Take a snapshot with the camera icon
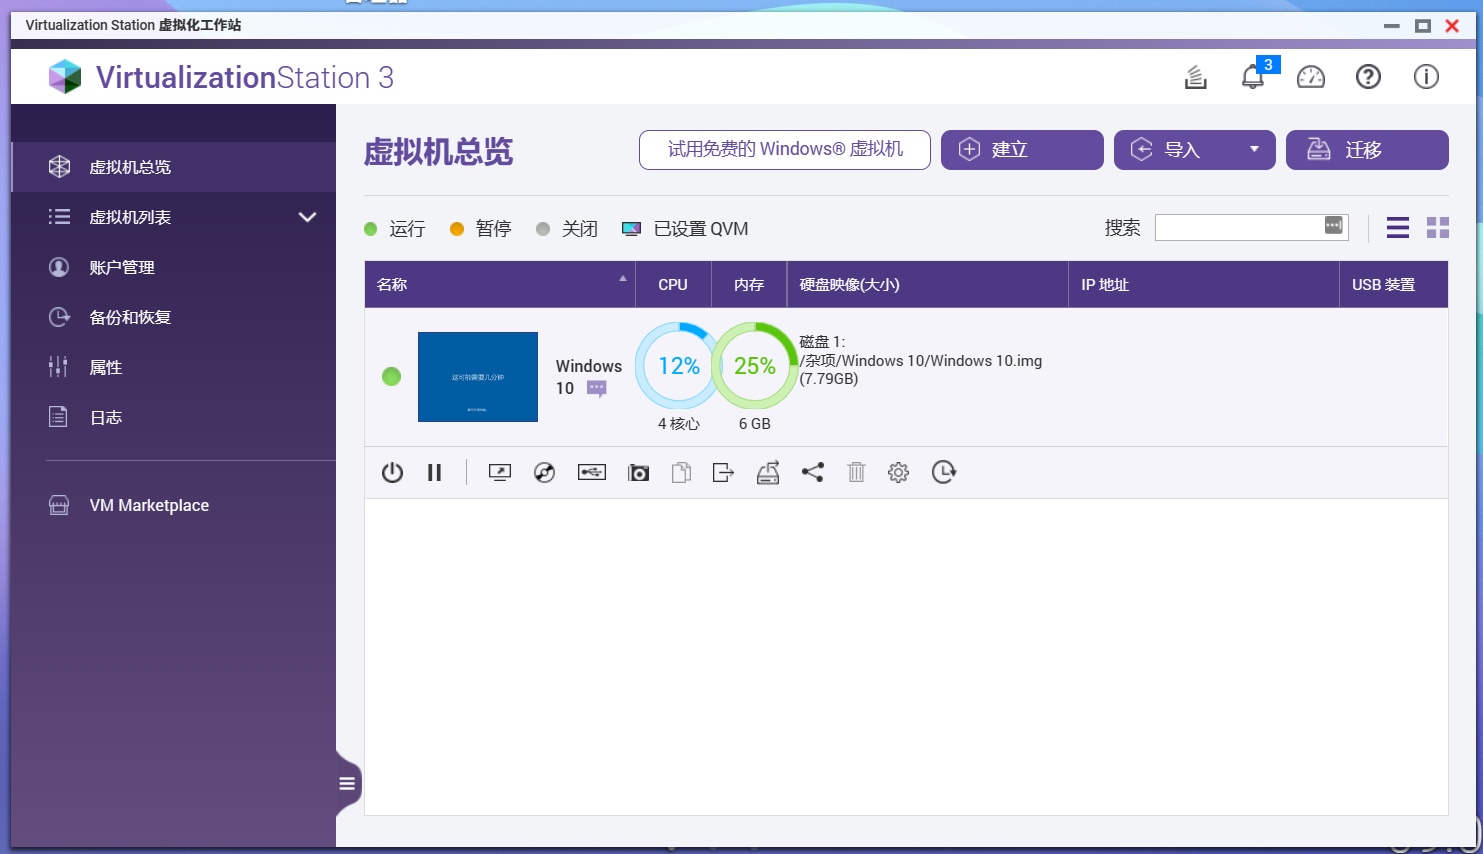Image resolution: width=1483 pixels, height=854 pixels. (x=638, y=472)
